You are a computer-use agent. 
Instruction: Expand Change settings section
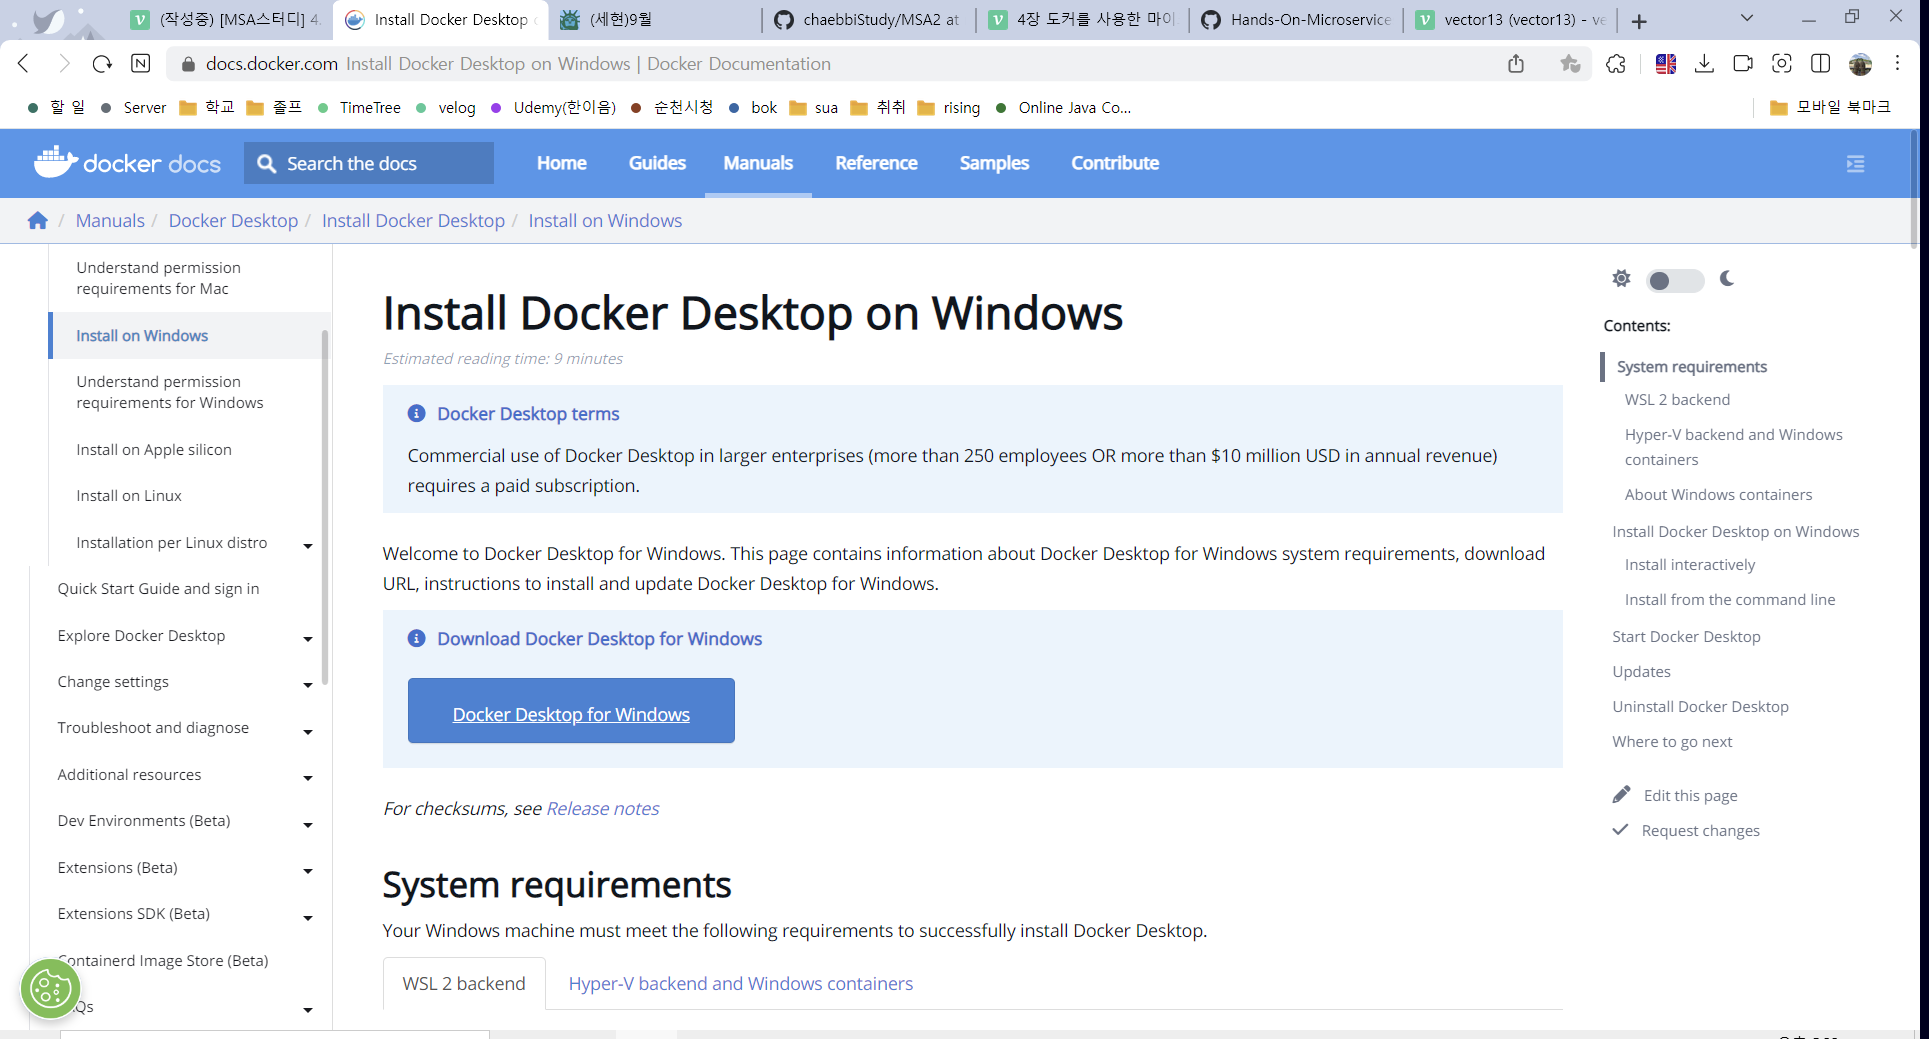coord(308,684)
